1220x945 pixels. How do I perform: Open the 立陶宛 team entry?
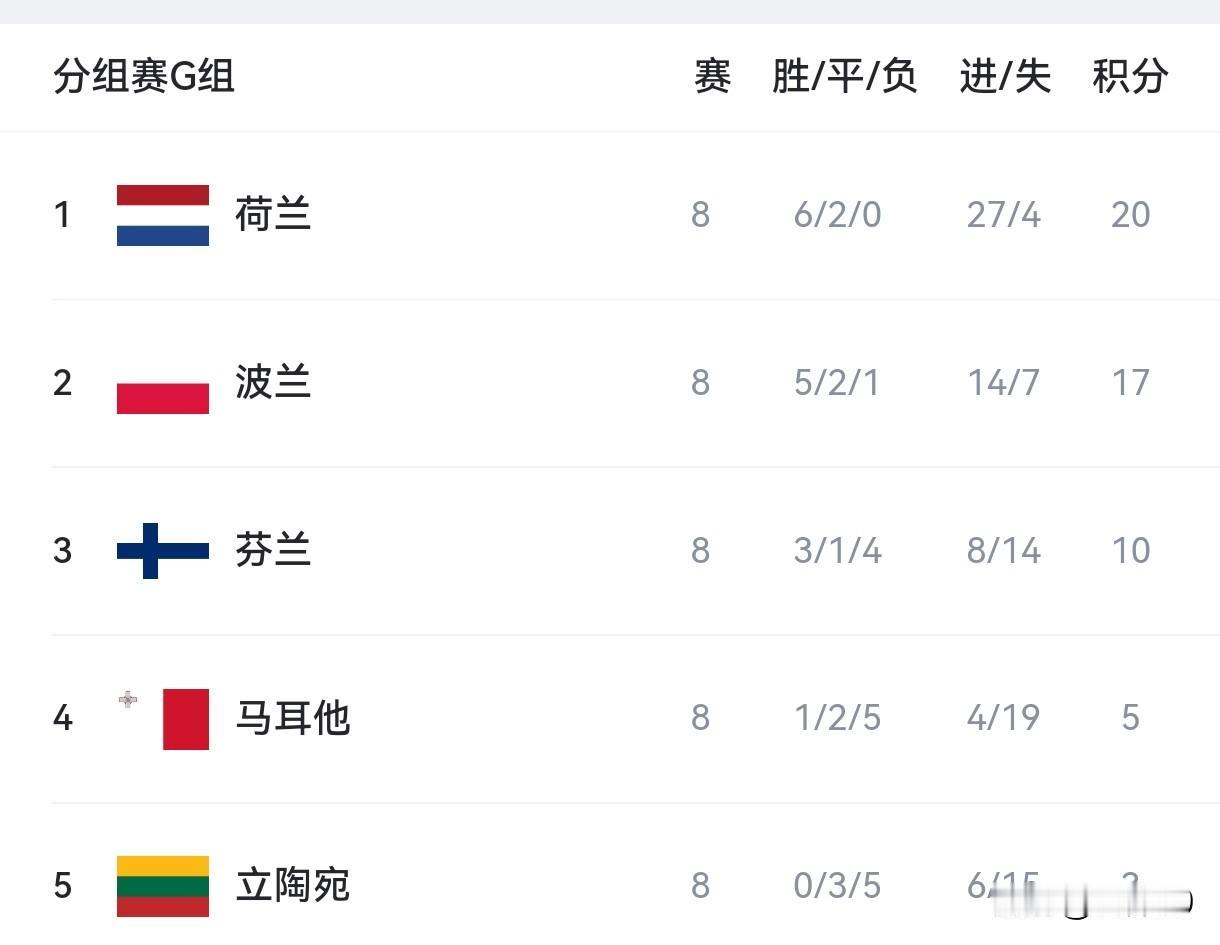292,886
